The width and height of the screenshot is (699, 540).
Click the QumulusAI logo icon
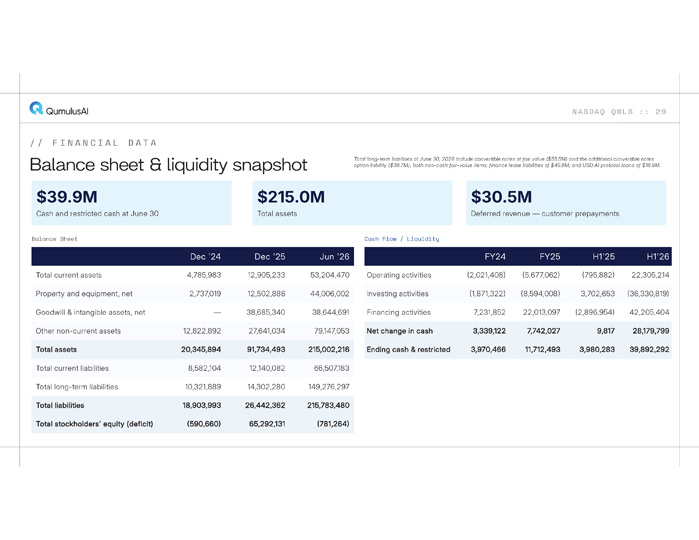[x=36, y=108]
